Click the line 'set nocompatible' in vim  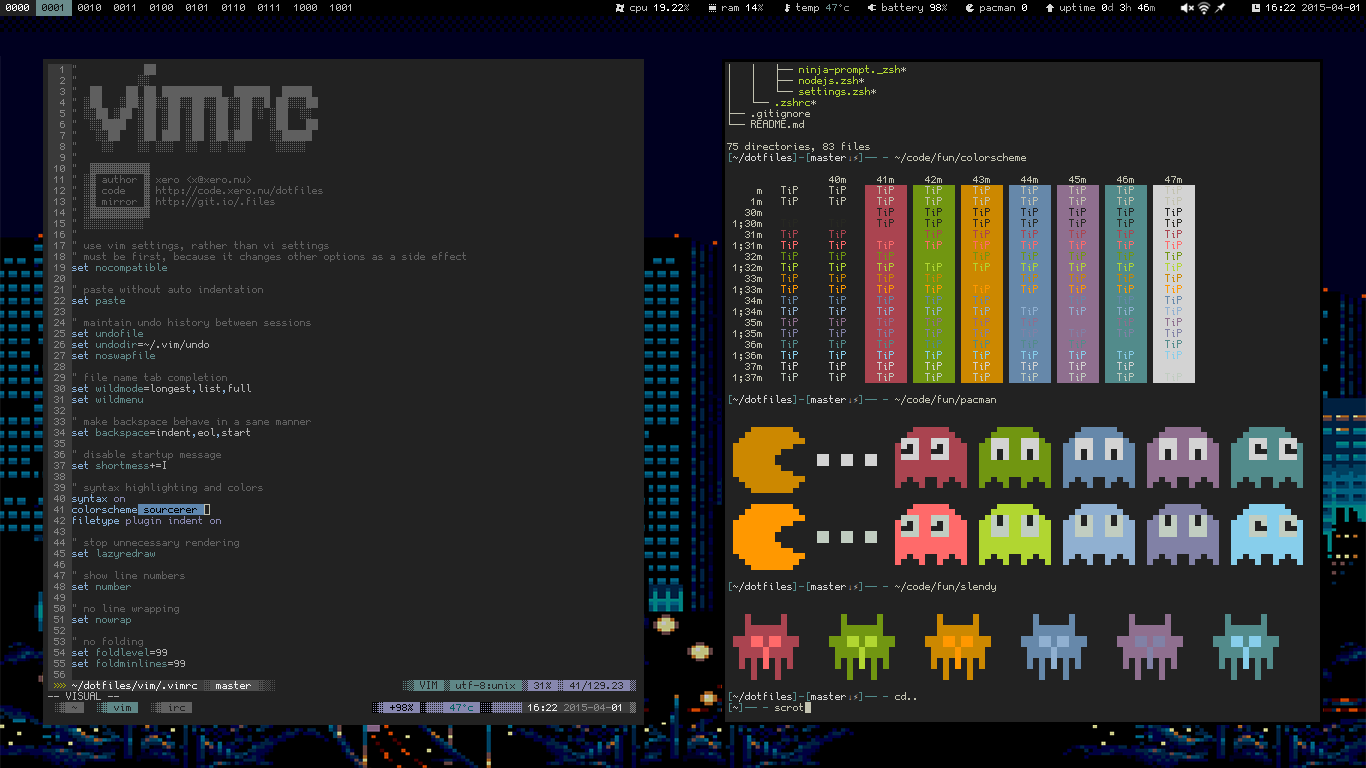120,268
